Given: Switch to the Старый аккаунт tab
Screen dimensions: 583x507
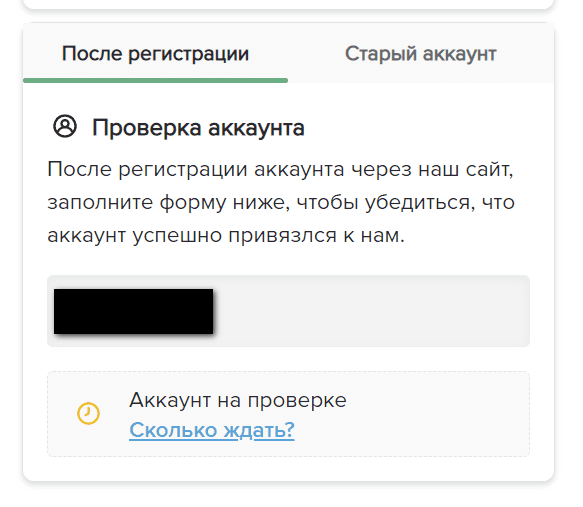Looking at the screenshot, I should 421,54.
